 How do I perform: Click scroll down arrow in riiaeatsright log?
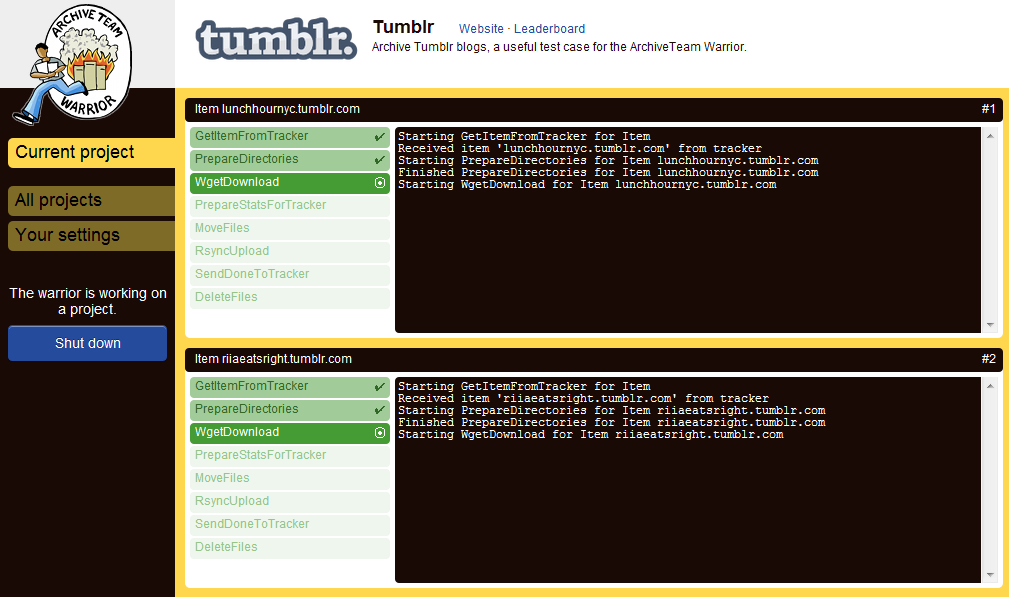990,575
